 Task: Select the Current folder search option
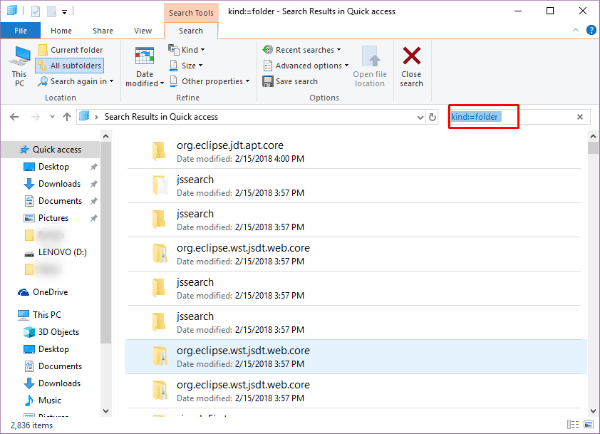tap(70, 50)
